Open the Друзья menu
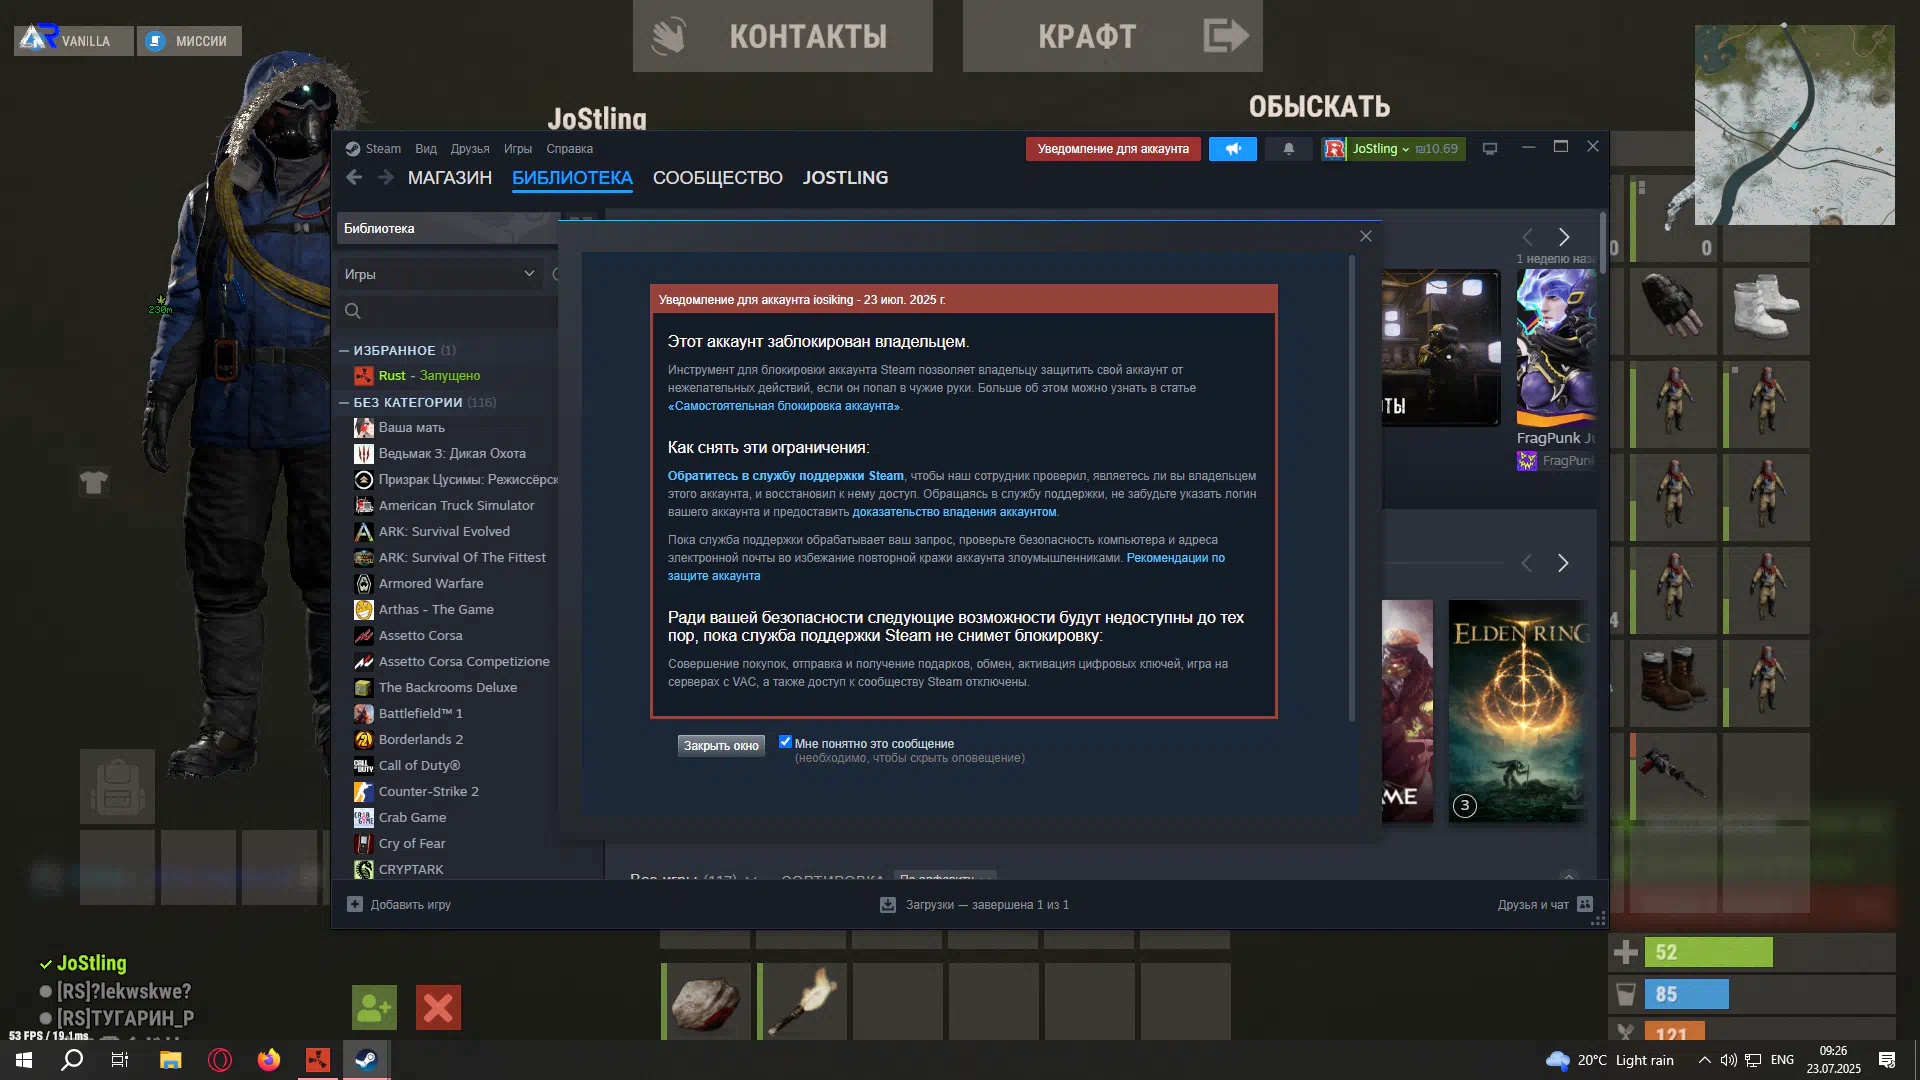Screen dimensions: 1920x1080 pos(470,149)
